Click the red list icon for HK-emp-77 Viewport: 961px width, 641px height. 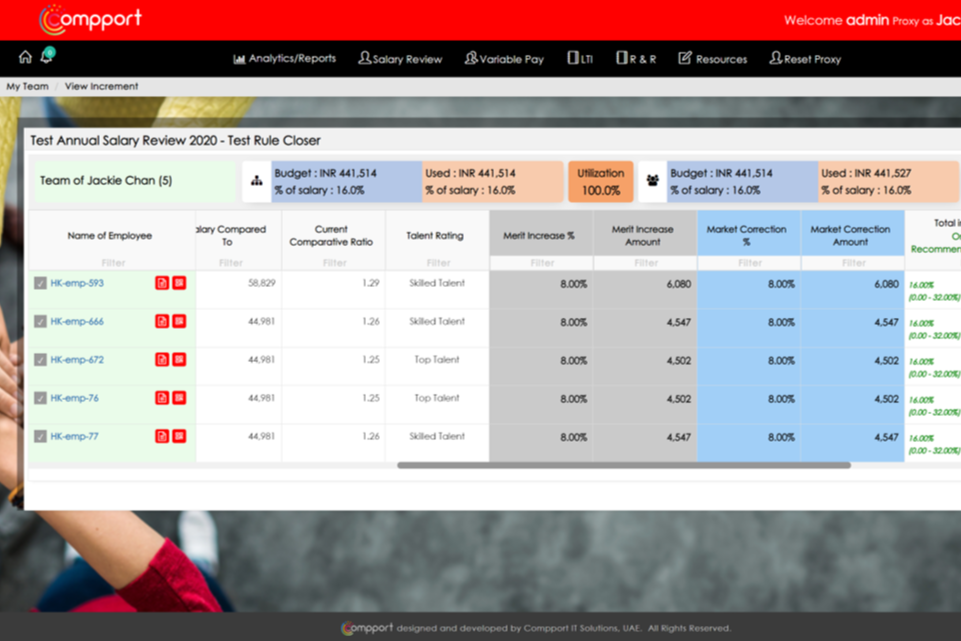pos(179,436)
